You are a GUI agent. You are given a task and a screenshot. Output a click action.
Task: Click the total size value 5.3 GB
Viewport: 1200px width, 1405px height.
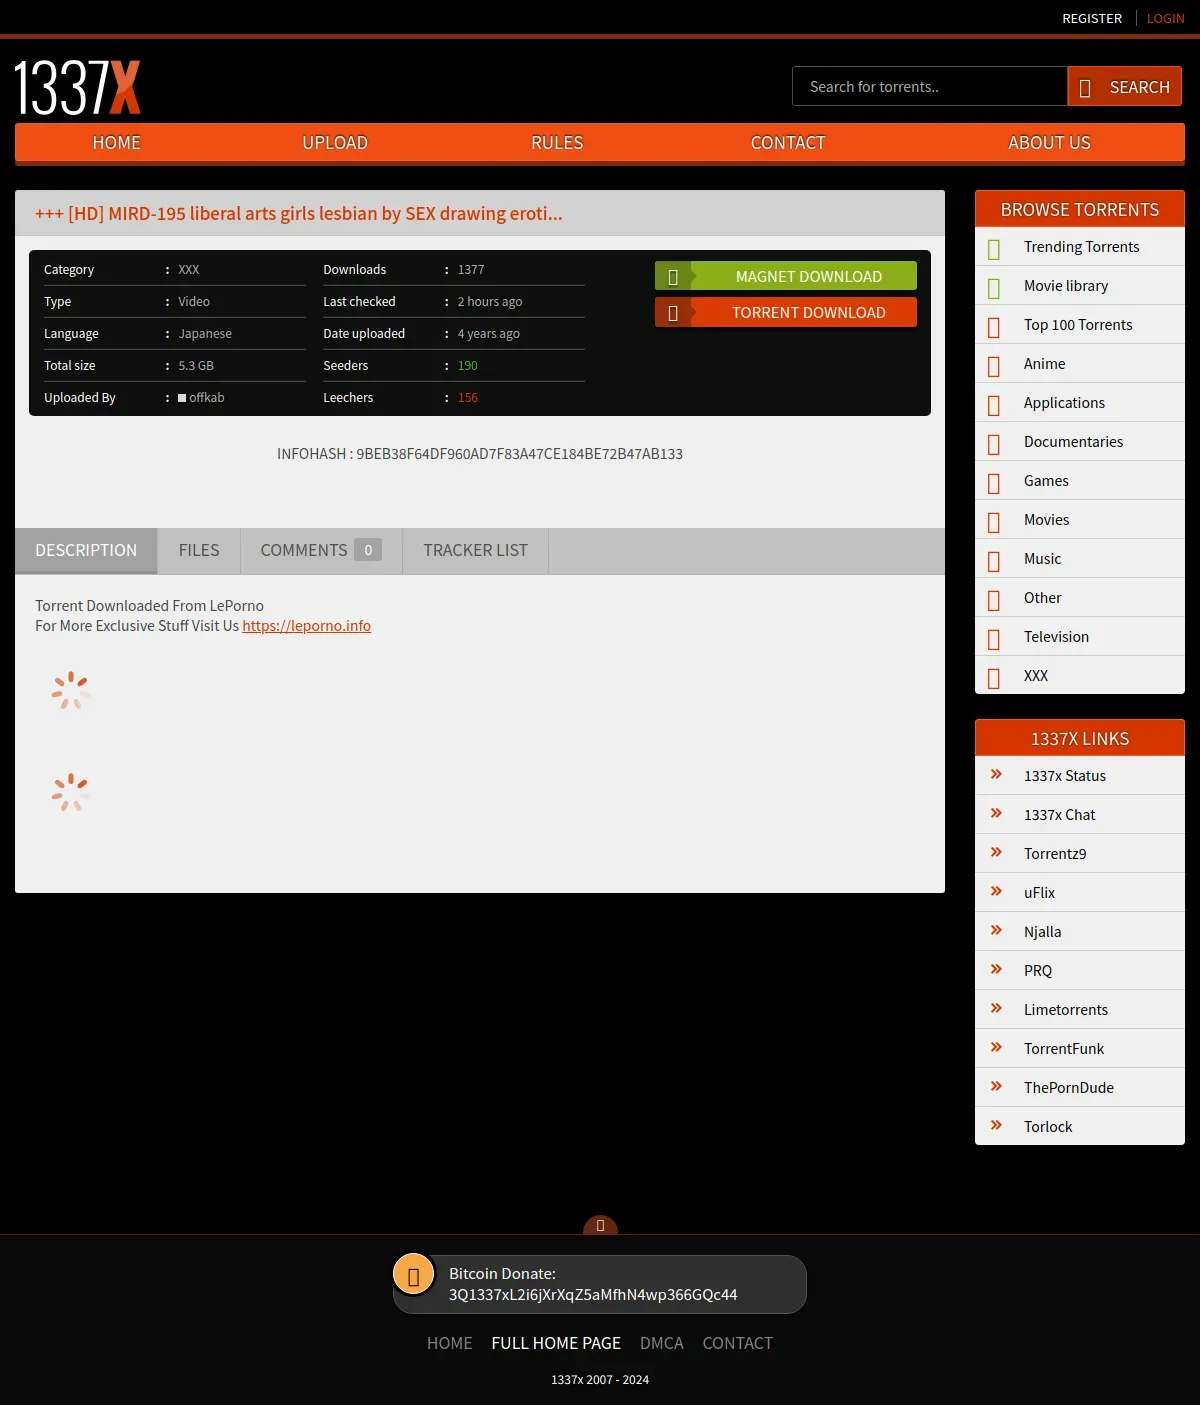click(x=196, y=366)
